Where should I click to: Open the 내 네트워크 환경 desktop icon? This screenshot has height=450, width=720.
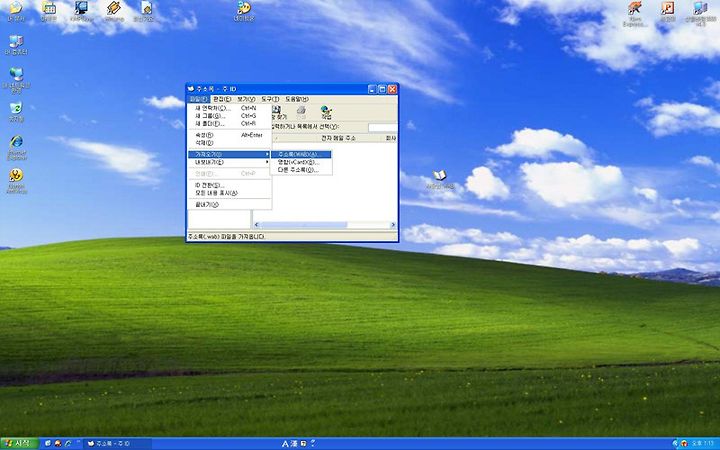point(17,80)
